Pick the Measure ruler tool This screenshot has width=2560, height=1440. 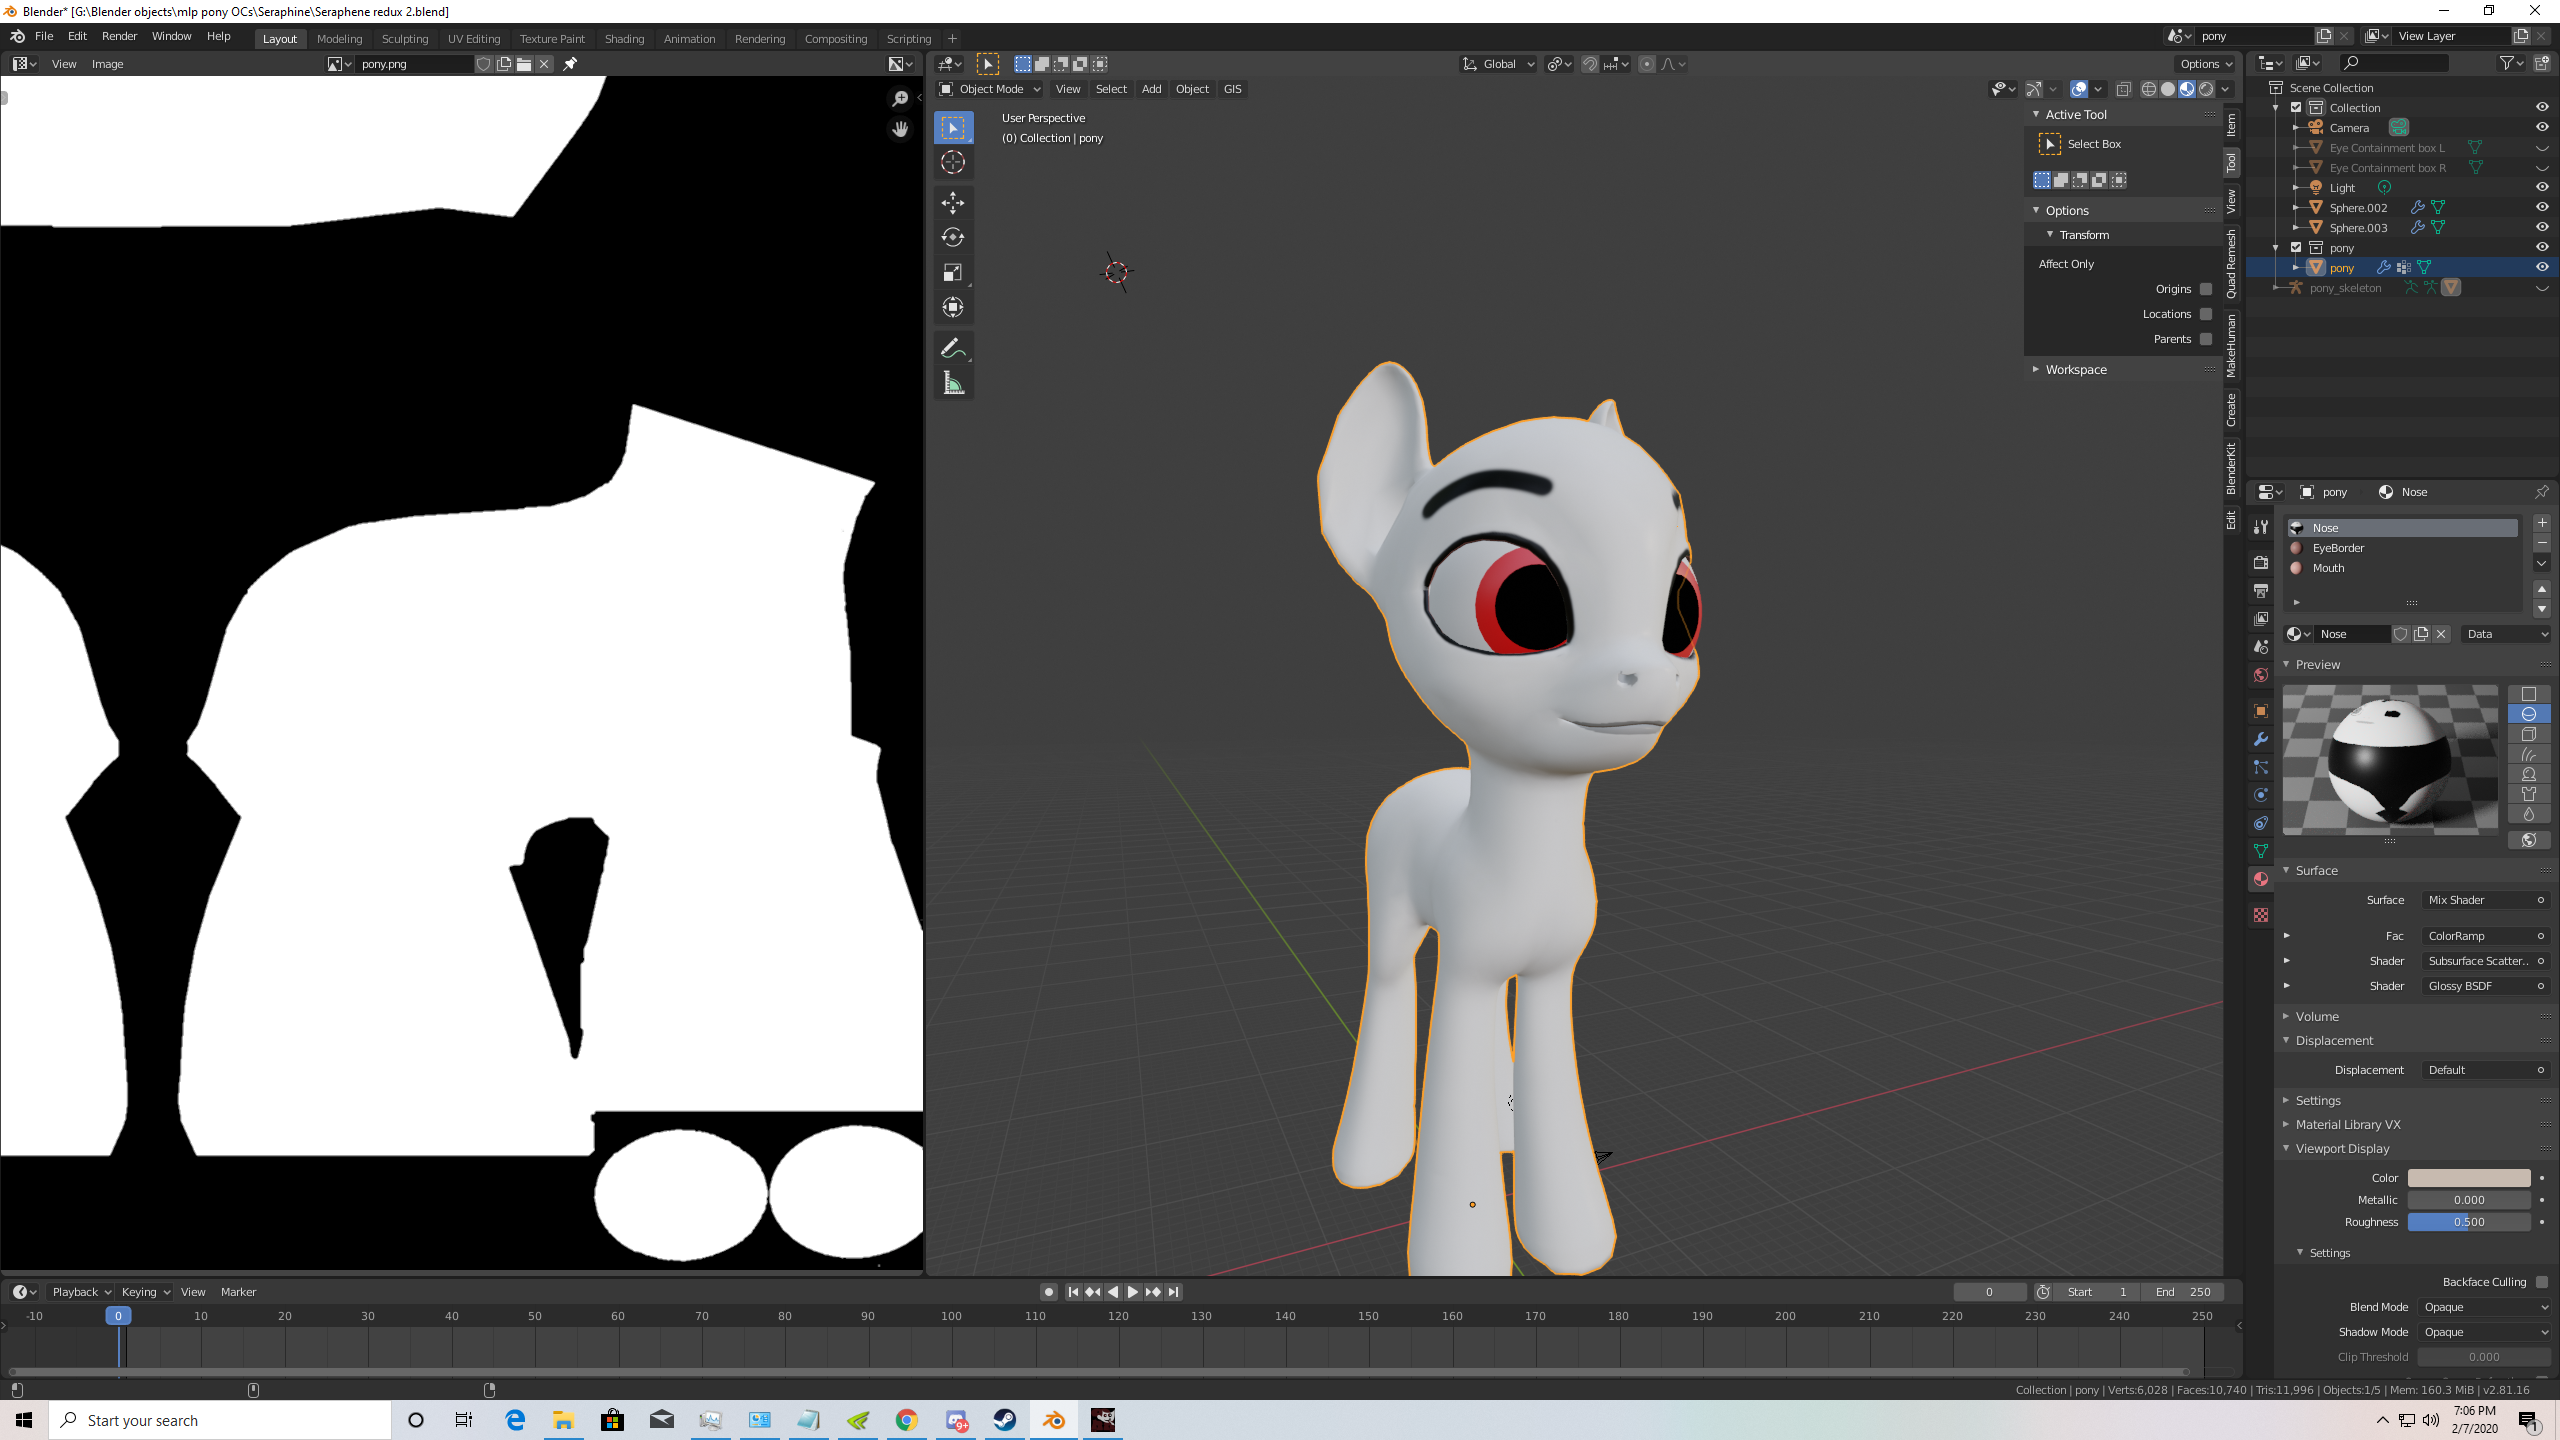[x=952, y=383]
